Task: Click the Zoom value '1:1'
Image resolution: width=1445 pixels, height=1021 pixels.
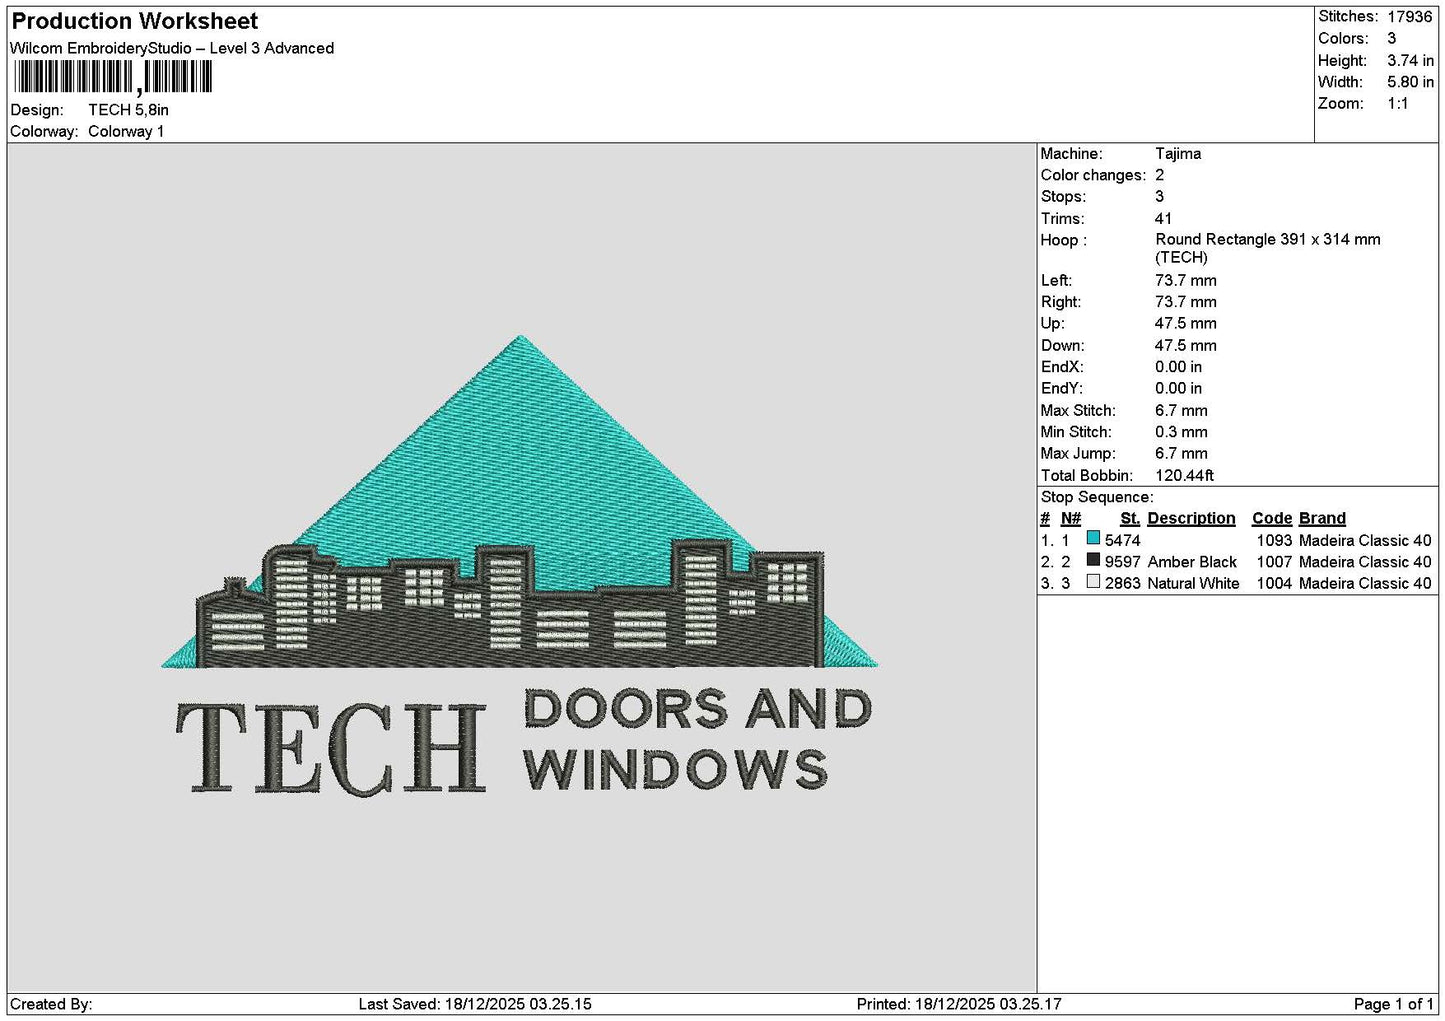Action: click(1397, 104)
